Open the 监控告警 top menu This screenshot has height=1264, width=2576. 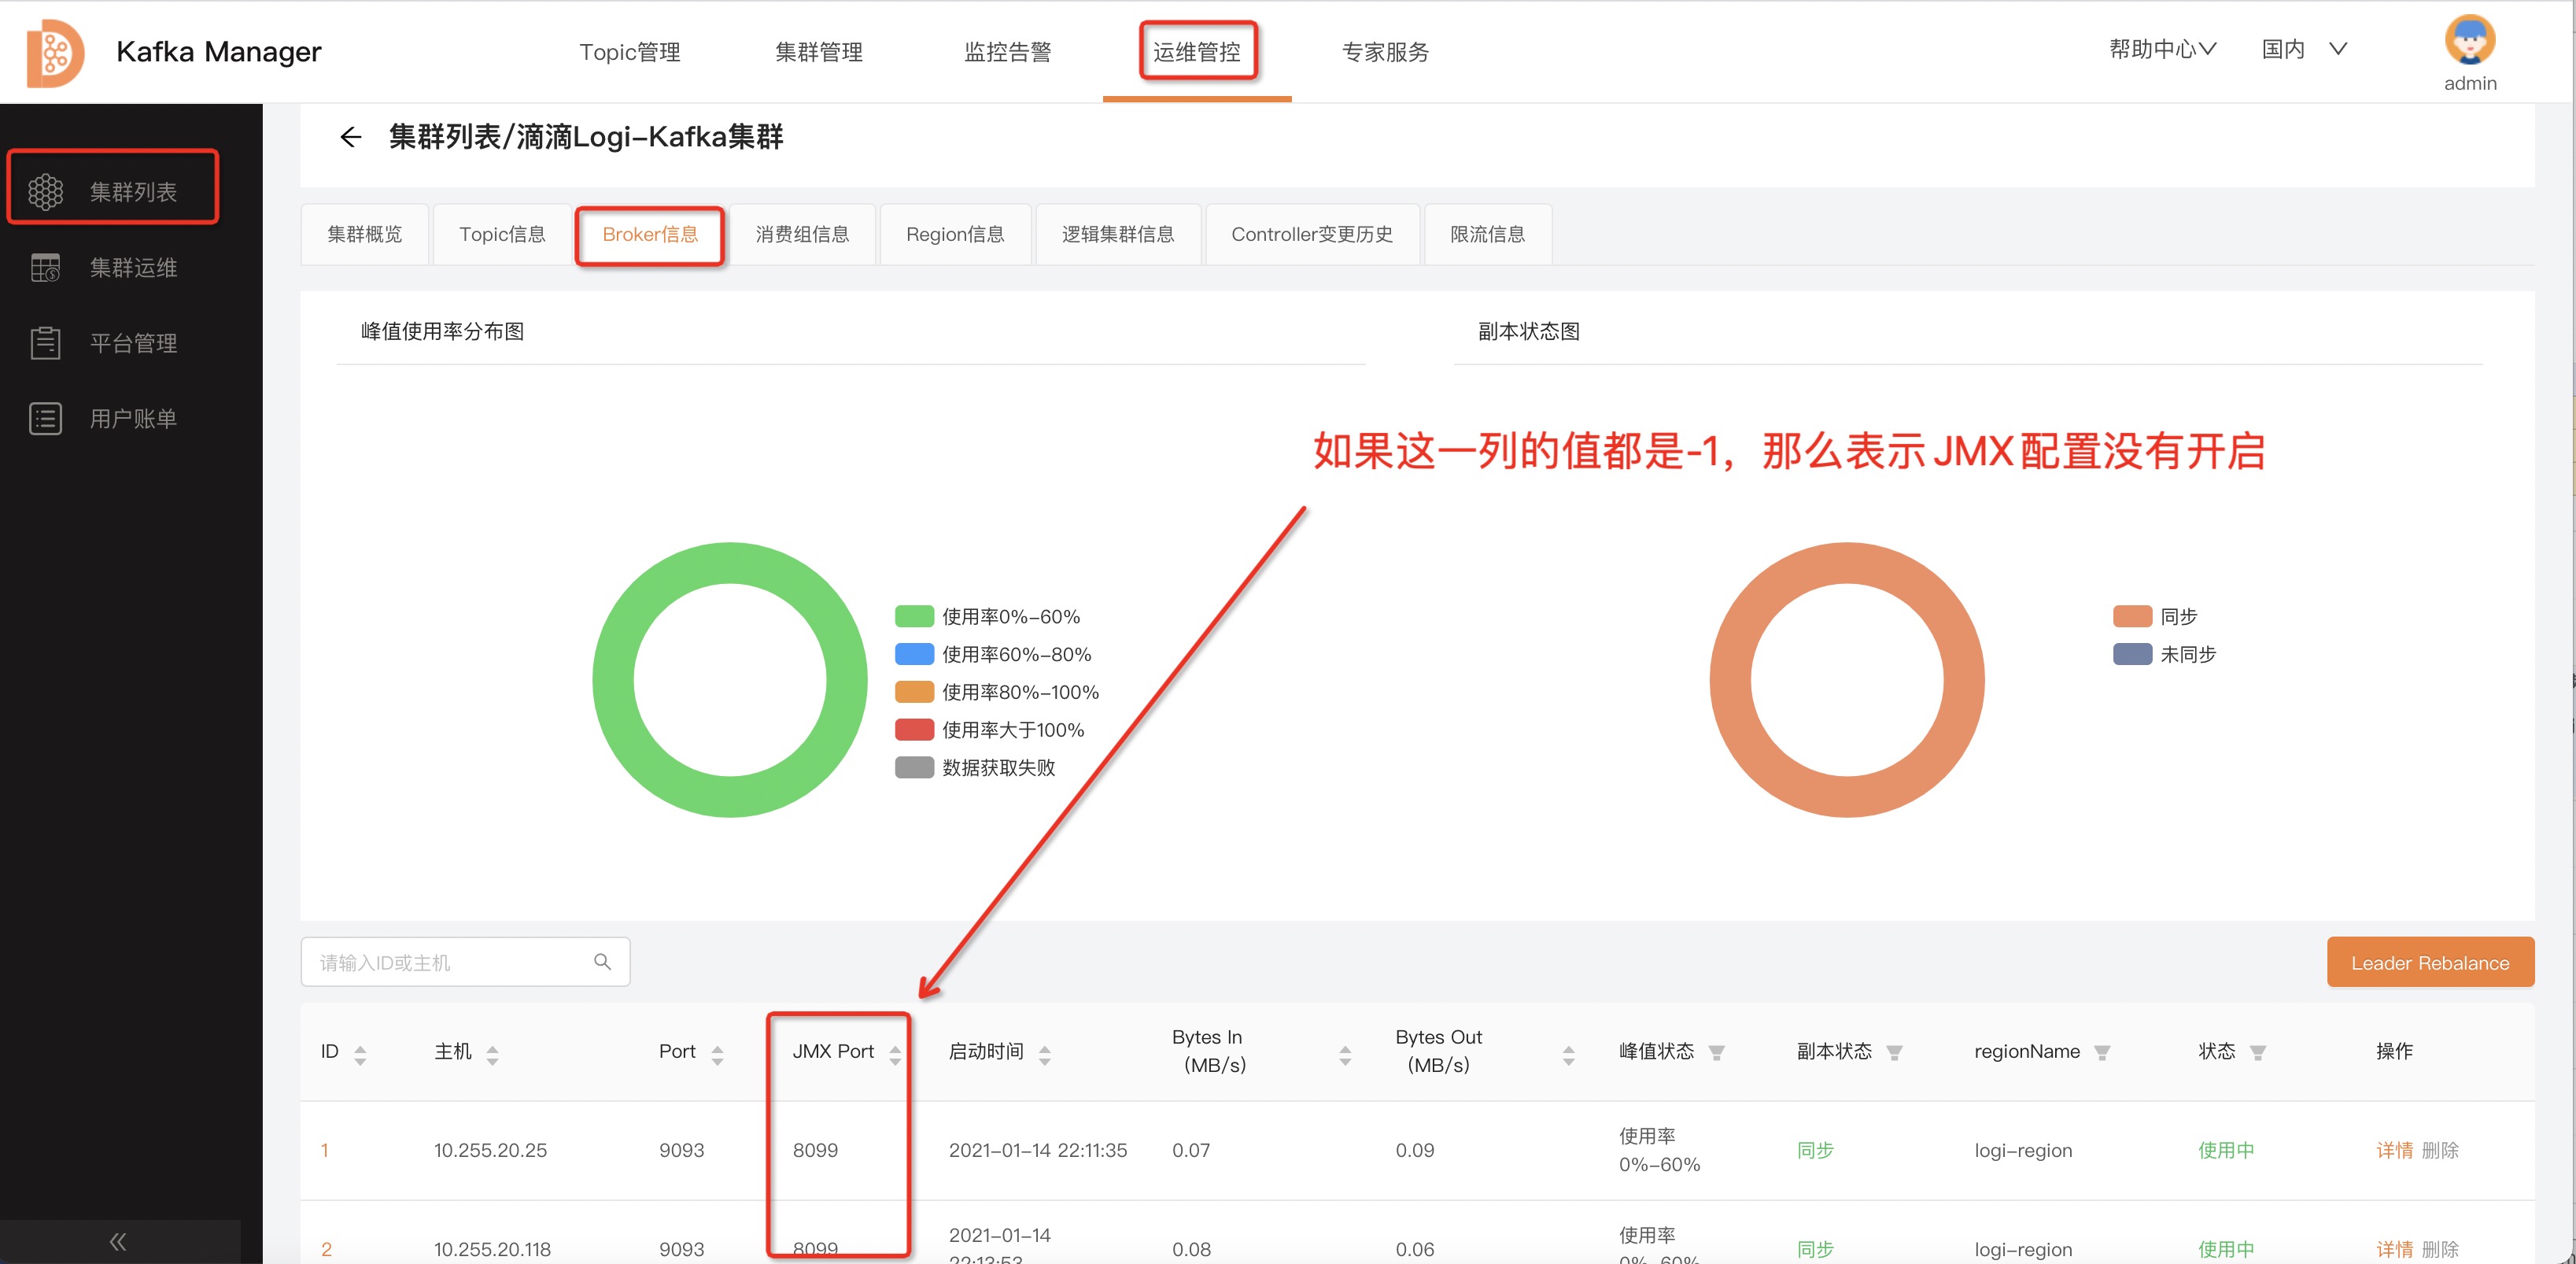pos(1007,52)
